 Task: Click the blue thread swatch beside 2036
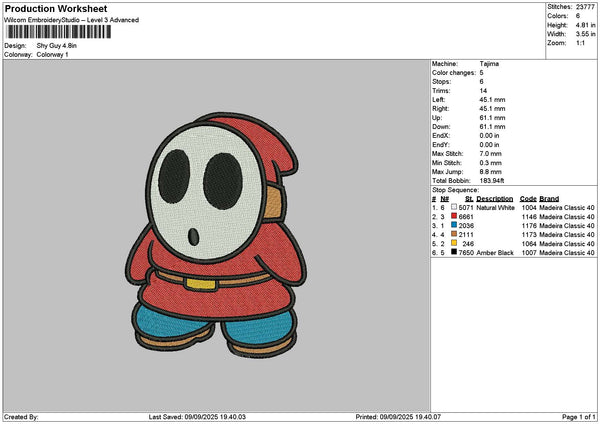click(454, 225)
